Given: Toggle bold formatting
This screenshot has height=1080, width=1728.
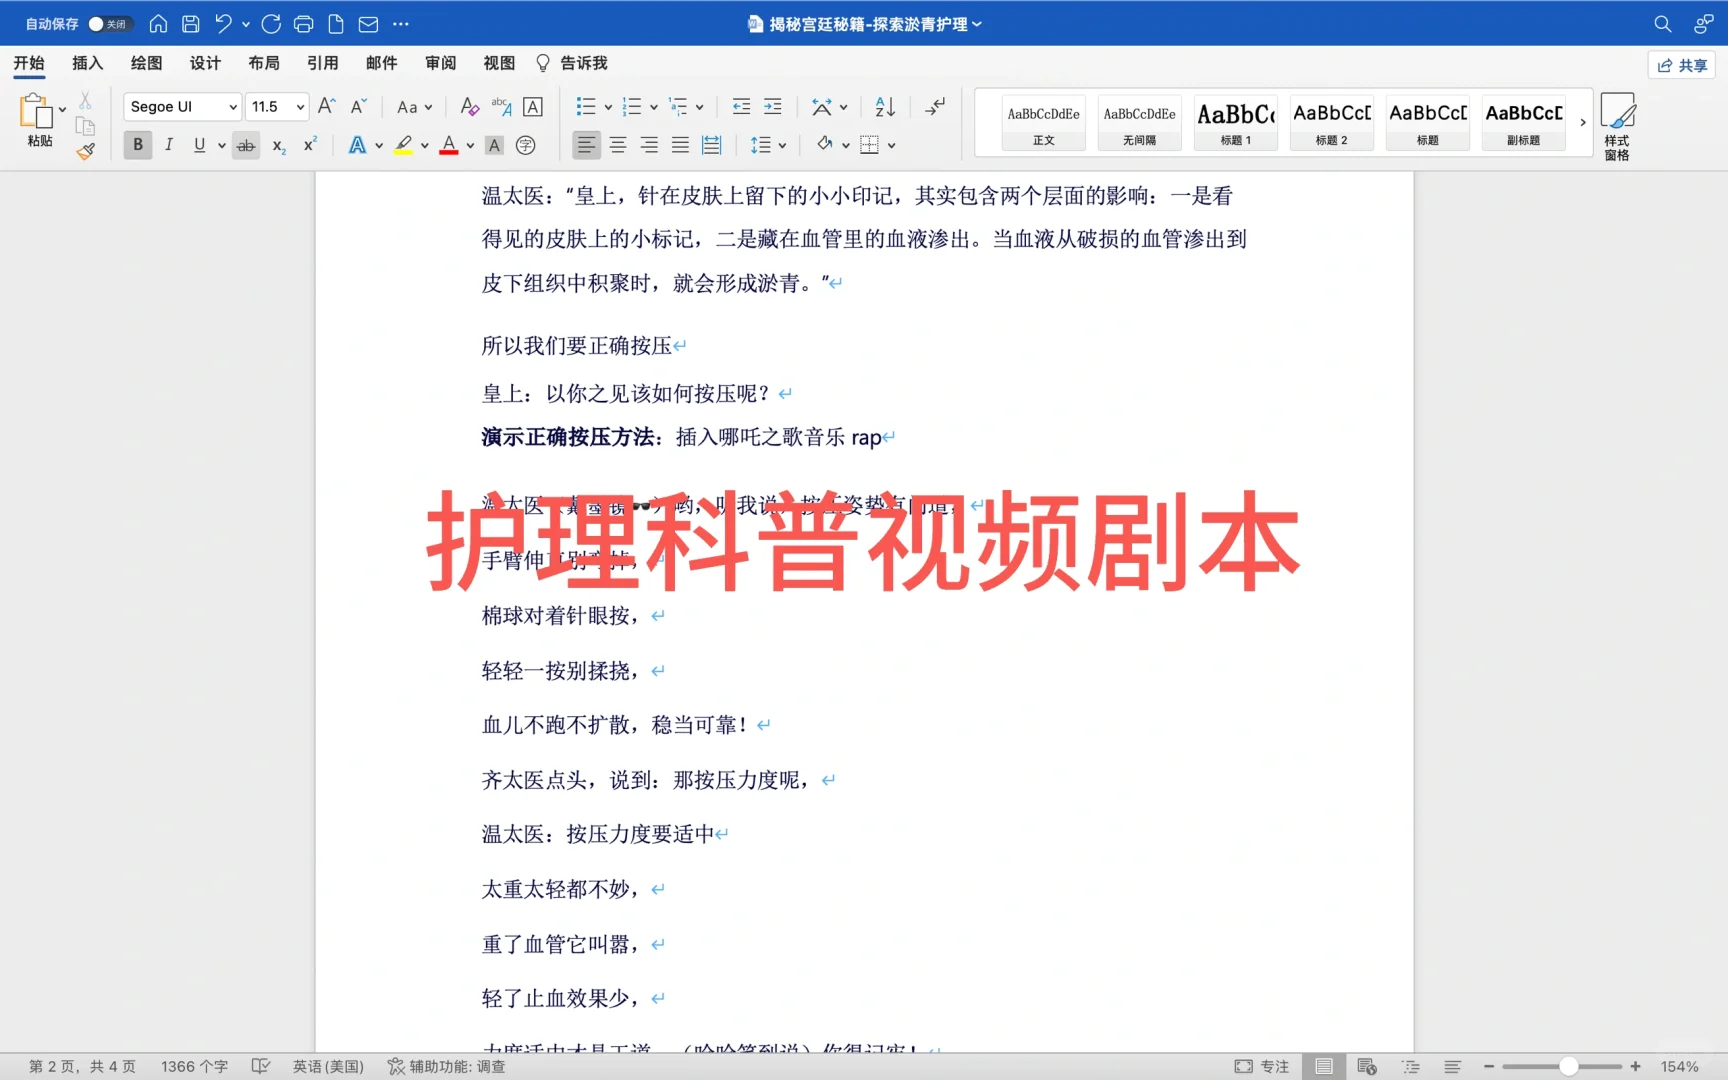Looking at the screenshot, I should coord(137,144).
